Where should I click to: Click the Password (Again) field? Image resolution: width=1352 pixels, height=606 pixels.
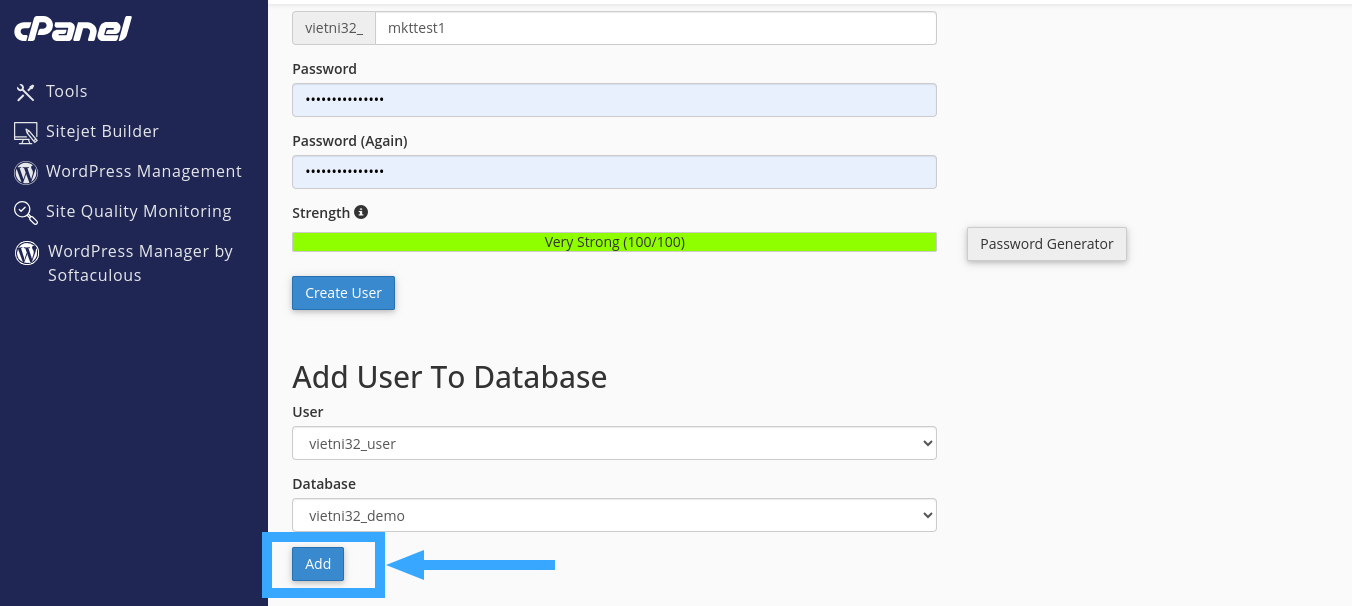[x=614, y=172]
